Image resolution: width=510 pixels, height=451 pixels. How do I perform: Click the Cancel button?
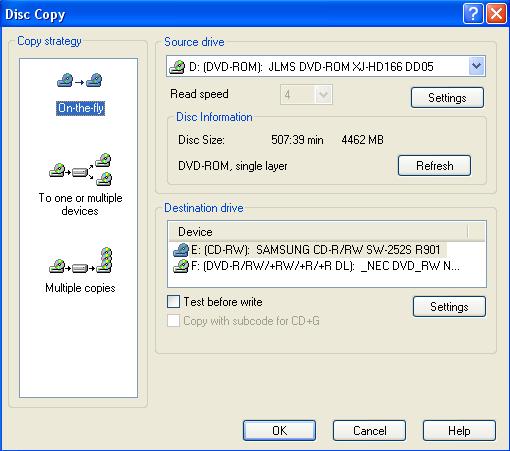369,430
